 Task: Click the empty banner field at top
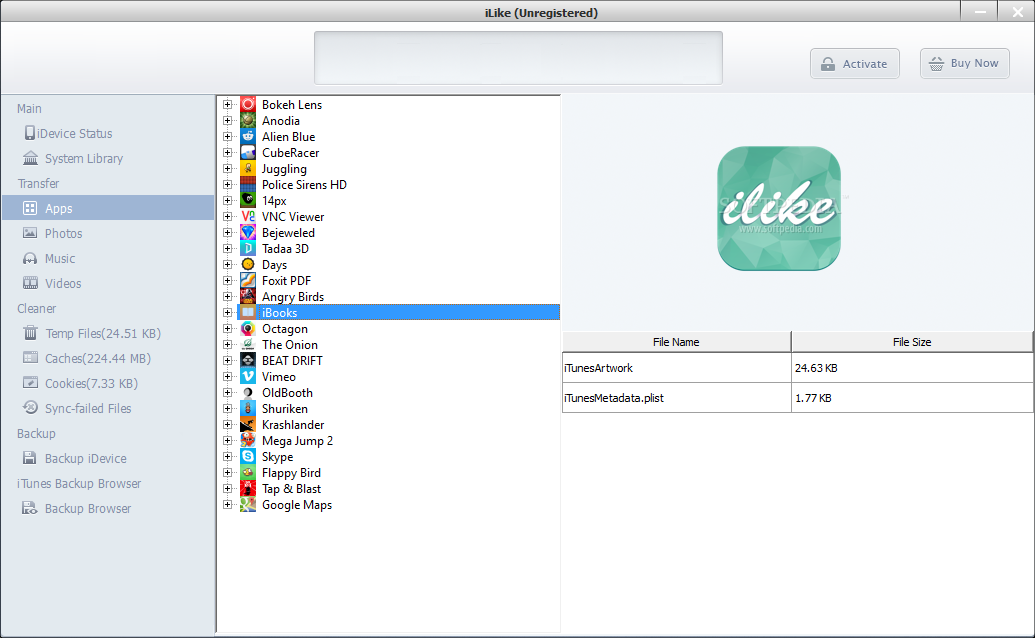click(518, 58)
